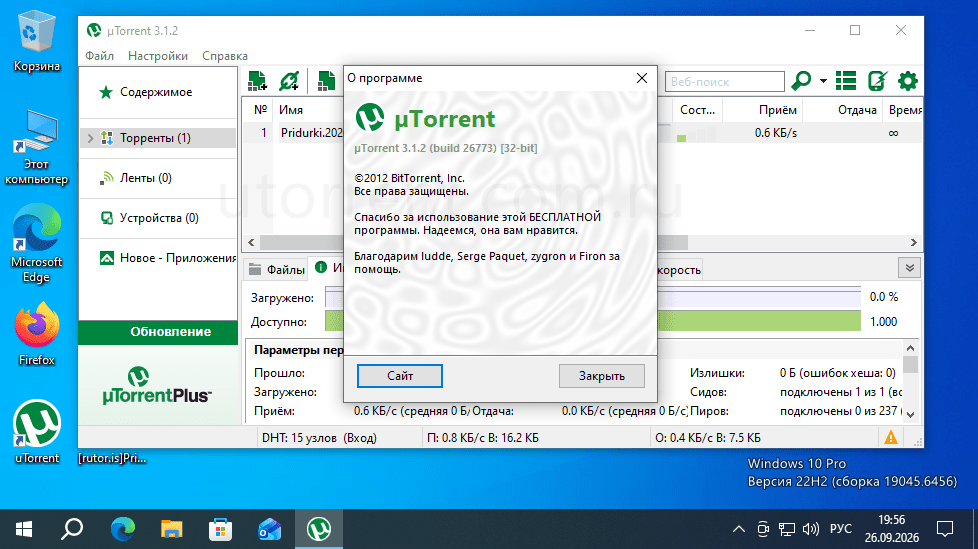This screenshot has width=978, height=549.
Task: Show hidden tray icons chevron
Action: (738, 529)
